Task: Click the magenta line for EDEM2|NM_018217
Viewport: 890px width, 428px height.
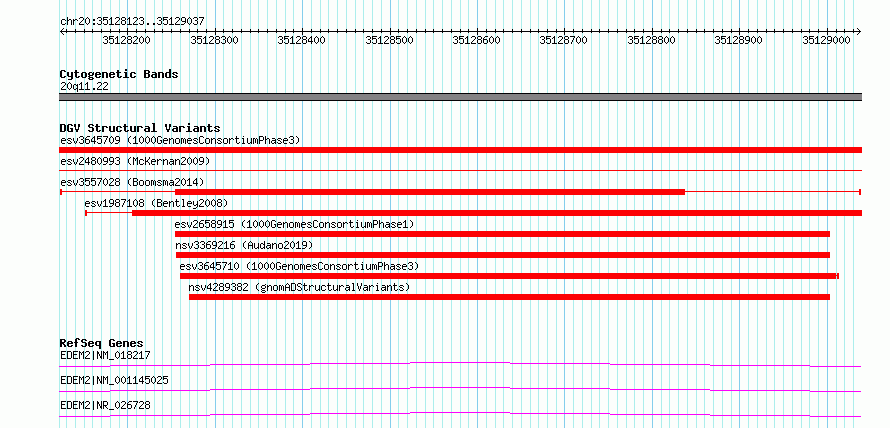Action: [x=460, y=364]
